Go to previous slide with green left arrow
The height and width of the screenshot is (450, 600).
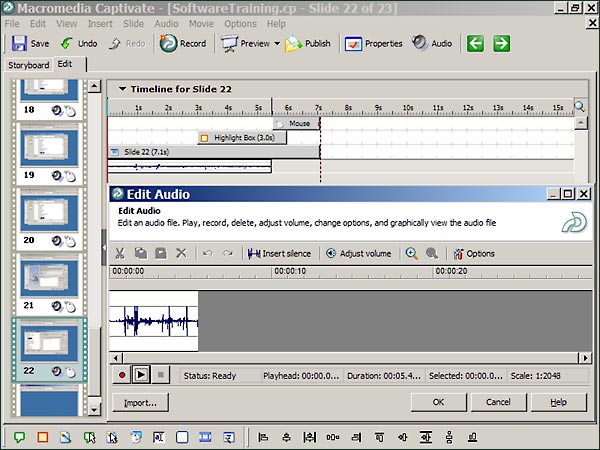point(475,43)
